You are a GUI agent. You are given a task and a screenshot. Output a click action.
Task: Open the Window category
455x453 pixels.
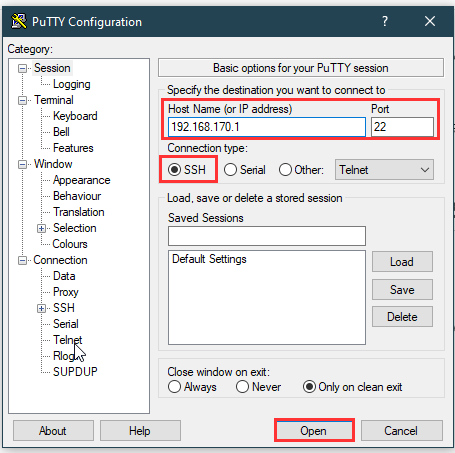pos(53,164)
